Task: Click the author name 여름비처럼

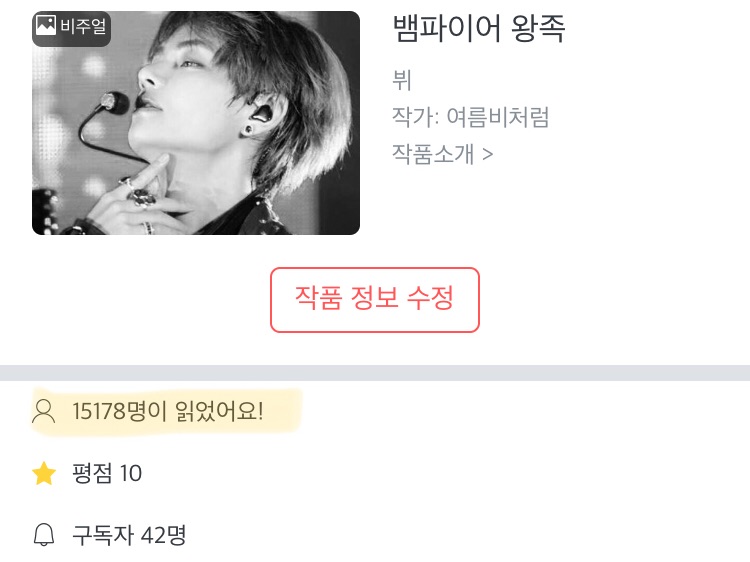Action: click(497, 117)
